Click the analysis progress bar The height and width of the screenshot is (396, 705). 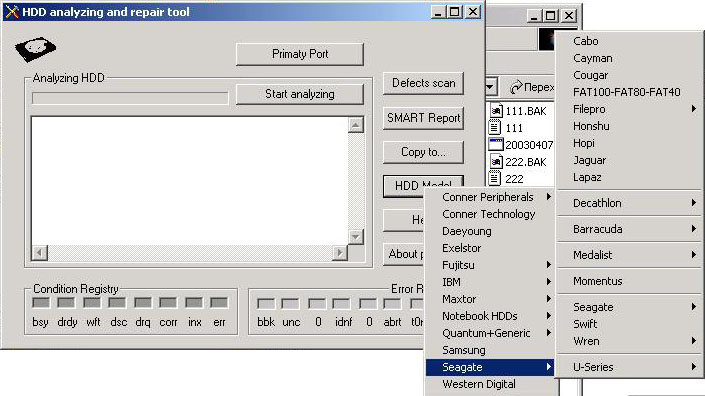pos(130,98)
